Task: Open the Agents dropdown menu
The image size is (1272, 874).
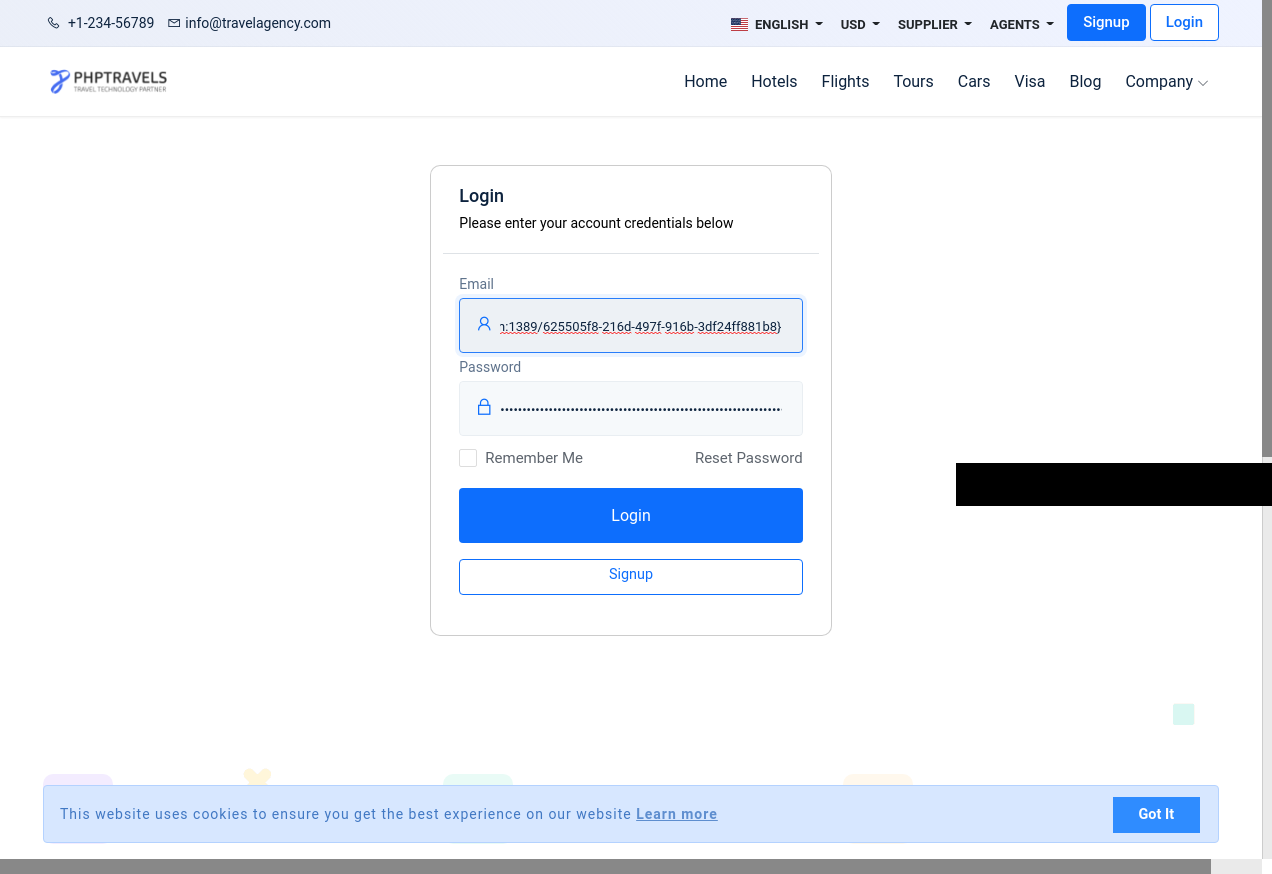Action: pos(1021,25)
